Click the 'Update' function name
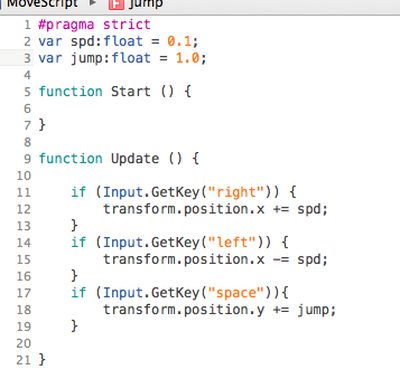 coord(135,159)
